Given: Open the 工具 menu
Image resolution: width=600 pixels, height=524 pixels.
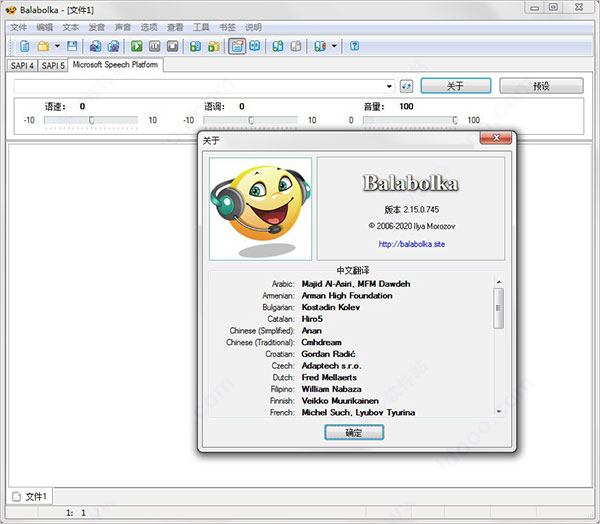Looking at the screenshot, I should pyautogui.click(x=201, y=27).
